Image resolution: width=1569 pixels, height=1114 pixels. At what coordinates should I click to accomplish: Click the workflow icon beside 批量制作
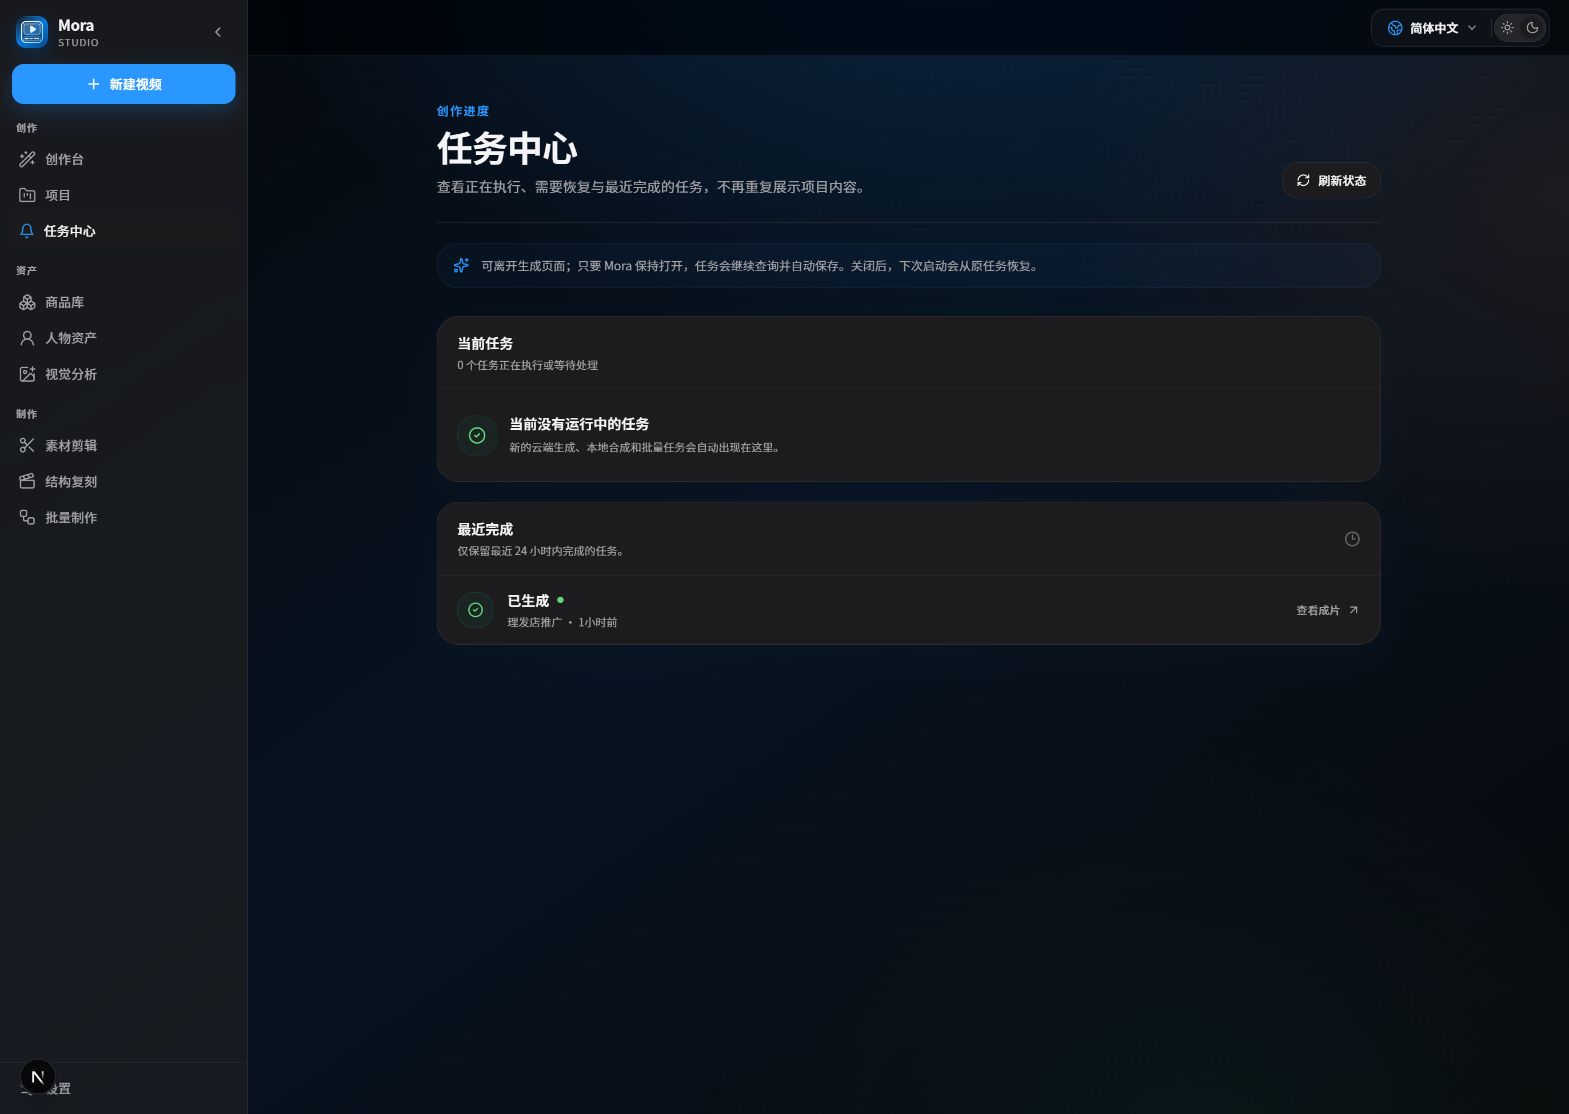27,517
